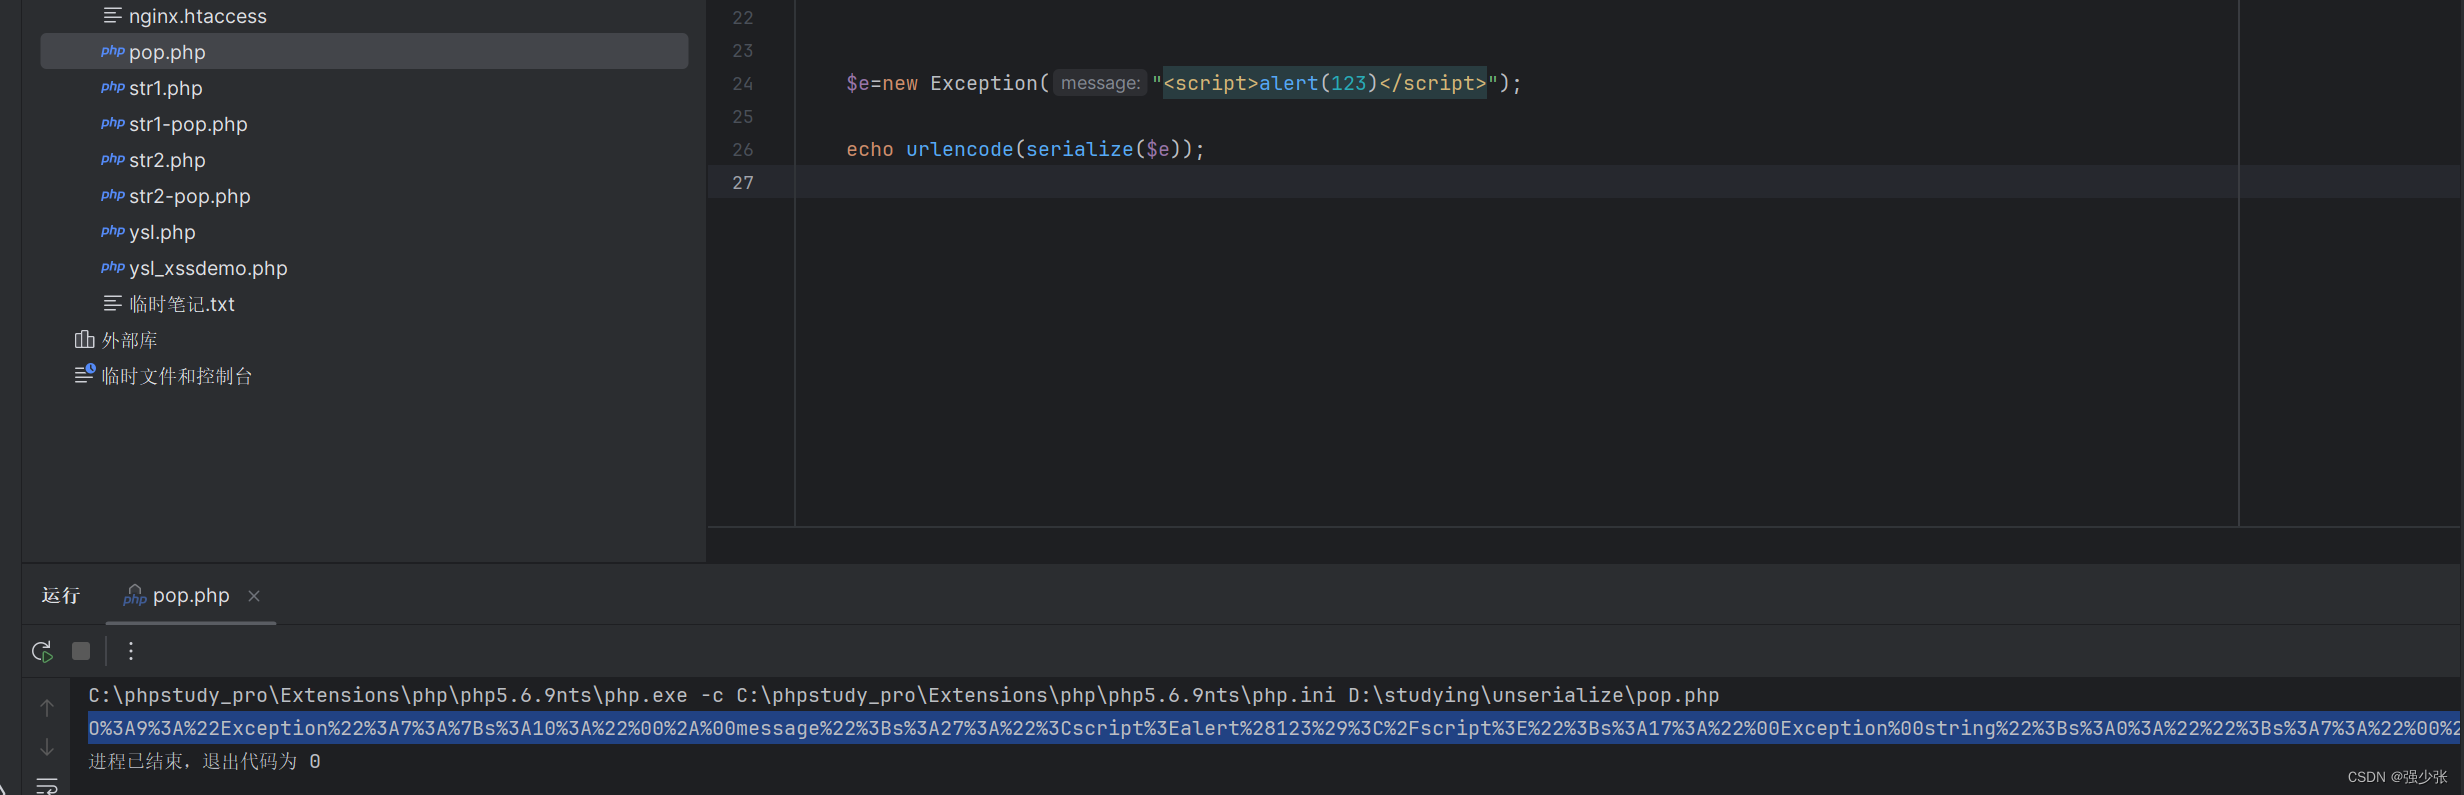Open str1-pop.php file
The height and width of the screenshot is (795, 2464).
click(x=188, y=124)
